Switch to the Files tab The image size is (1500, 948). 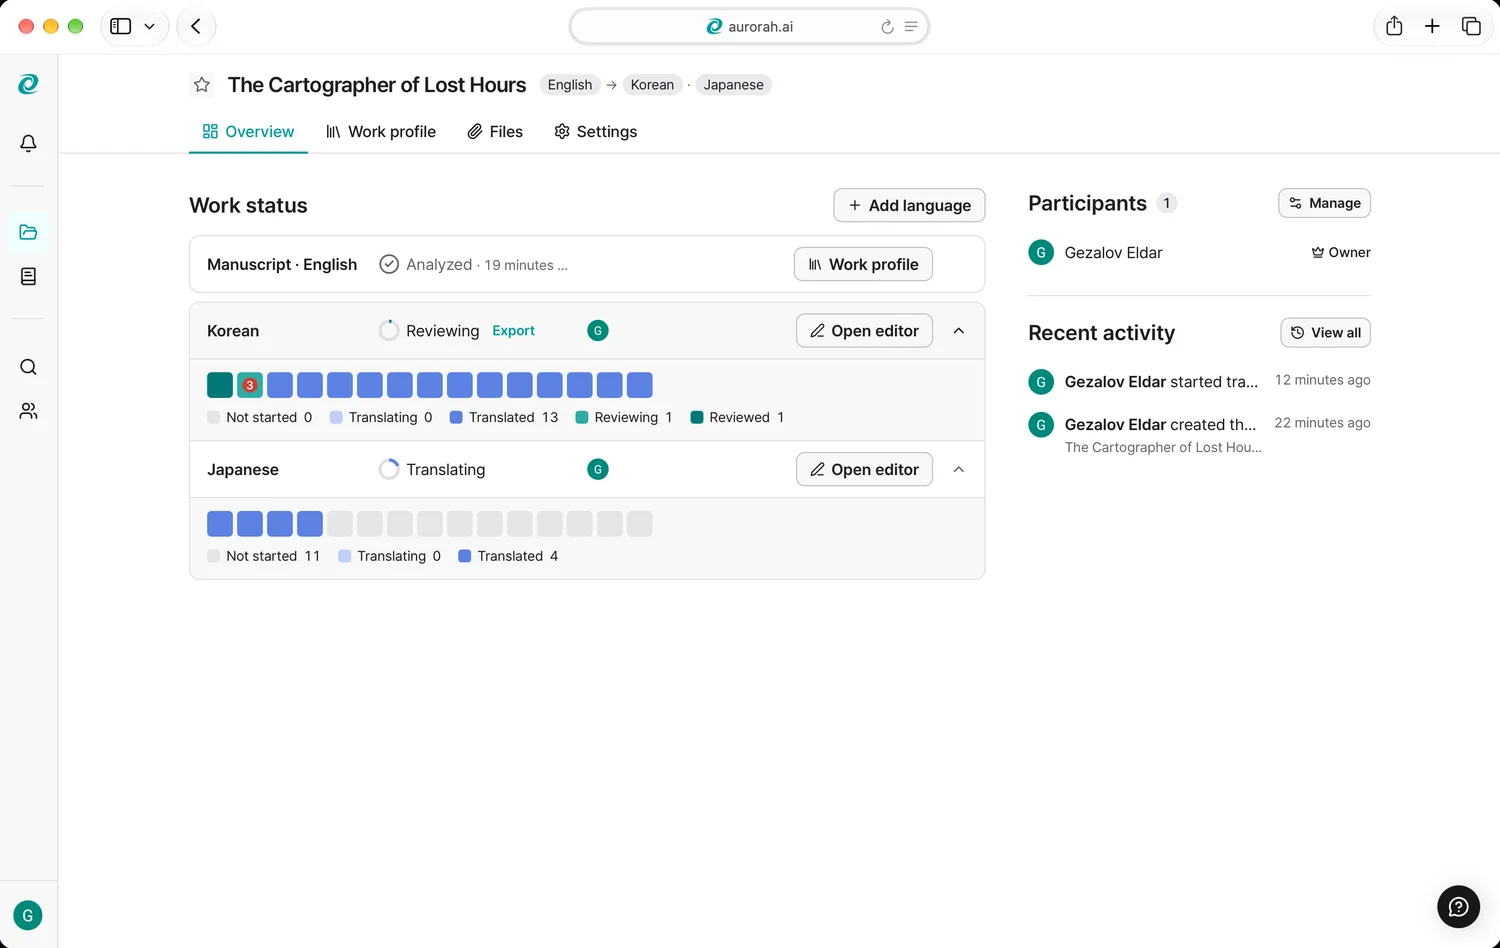click(x=495, y=132)
